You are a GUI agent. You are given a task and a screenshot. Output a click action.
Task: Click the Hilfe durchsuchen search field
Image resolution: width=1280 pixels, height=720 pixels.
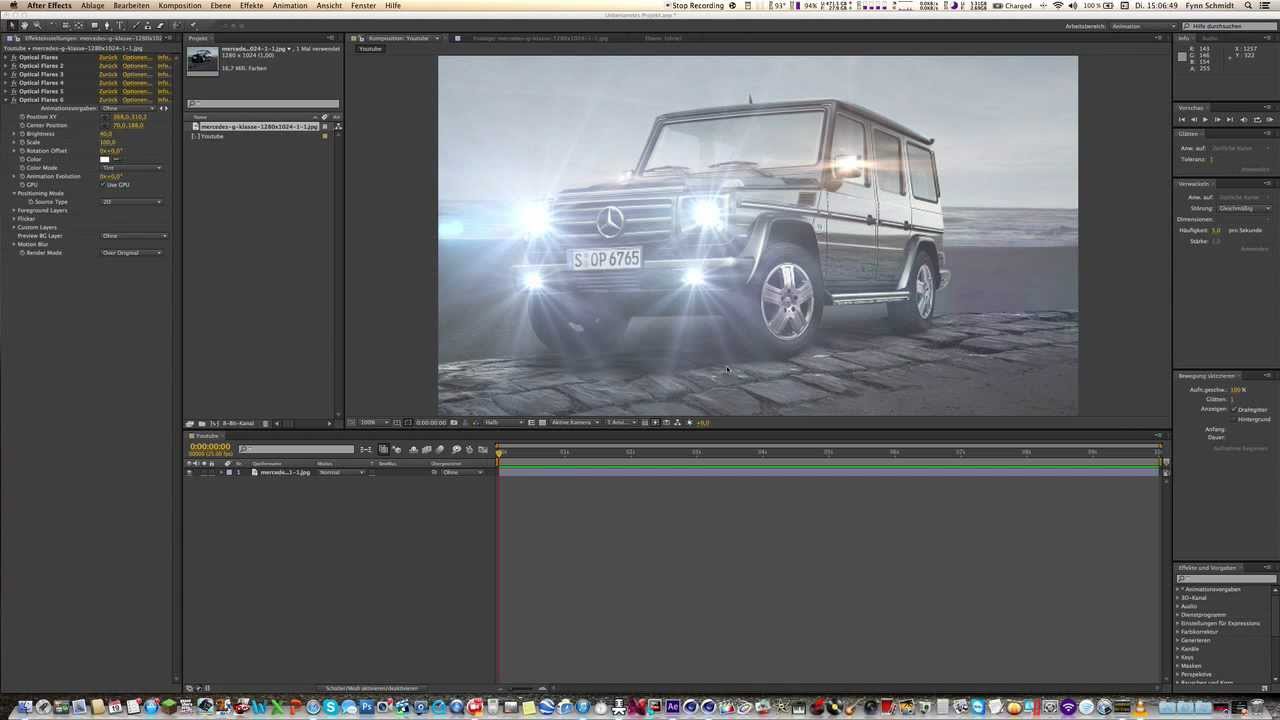pyautogui.click(x=1227, y=26)
